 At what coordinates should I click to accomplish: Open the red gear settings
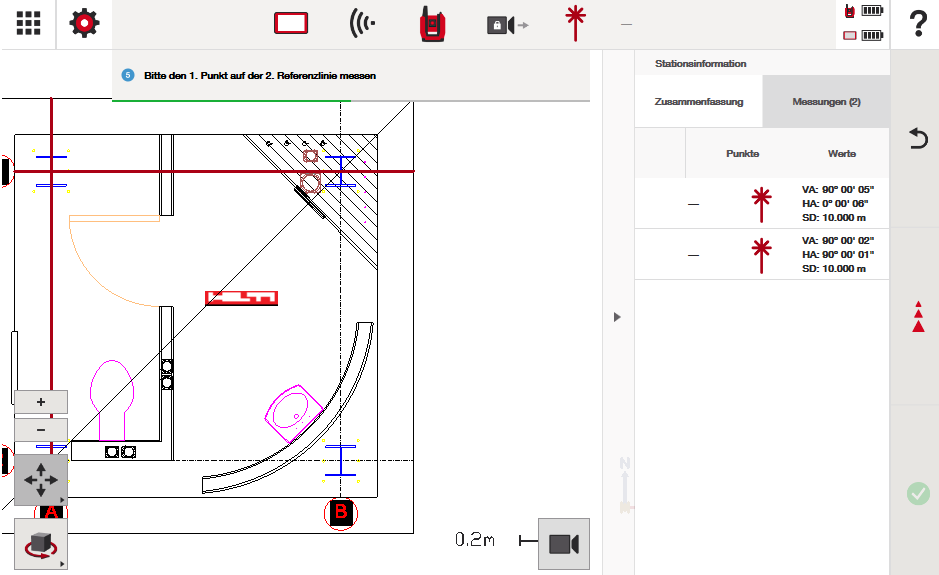tap(84, 24)
